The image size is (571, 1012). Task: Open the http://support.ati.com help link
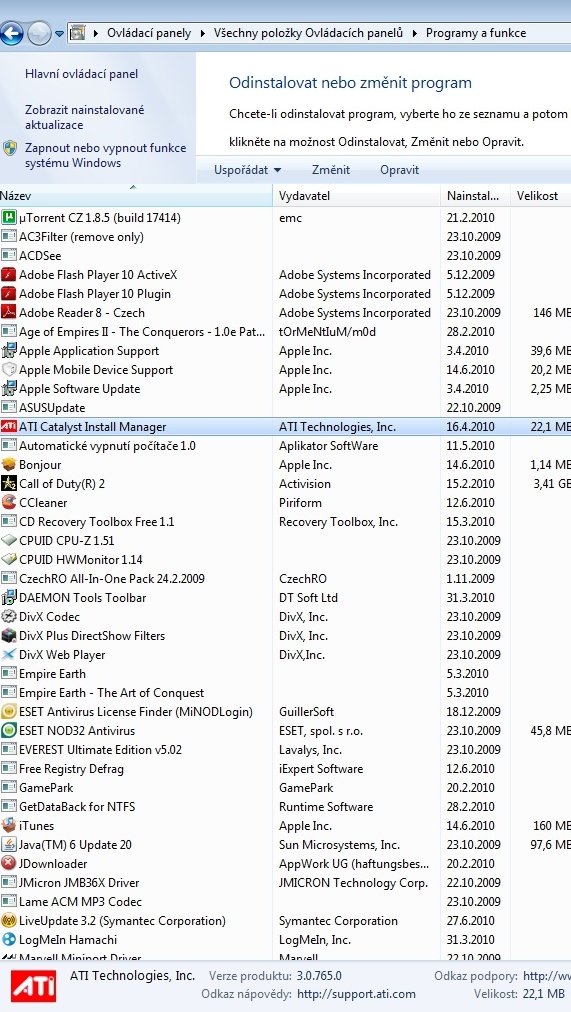(357, 994)
